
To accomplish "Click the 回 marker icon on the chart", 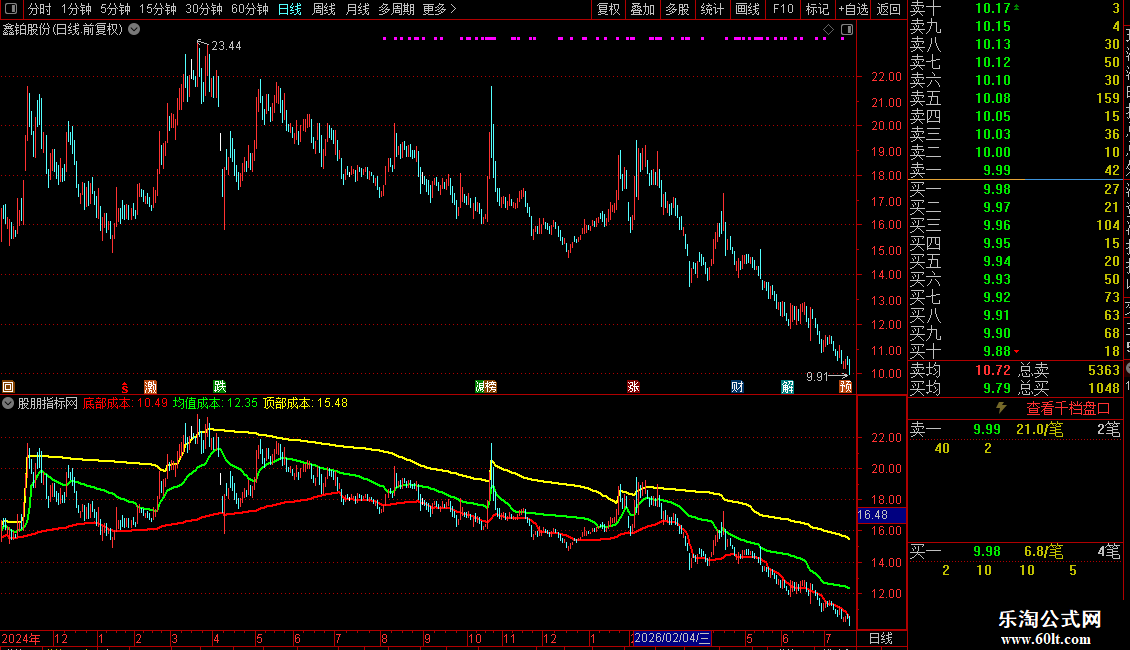I will [x=8, y=387].
